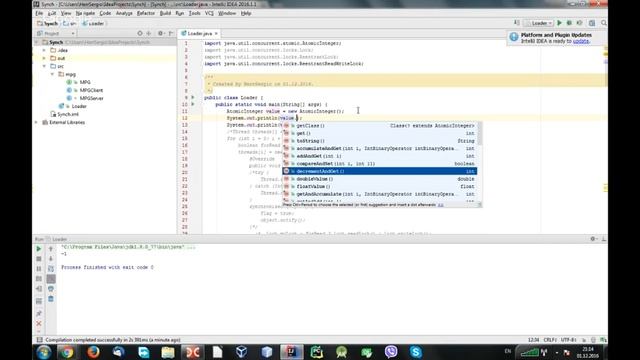
Task: Expand the .idea folder
Action: [44, 50]
